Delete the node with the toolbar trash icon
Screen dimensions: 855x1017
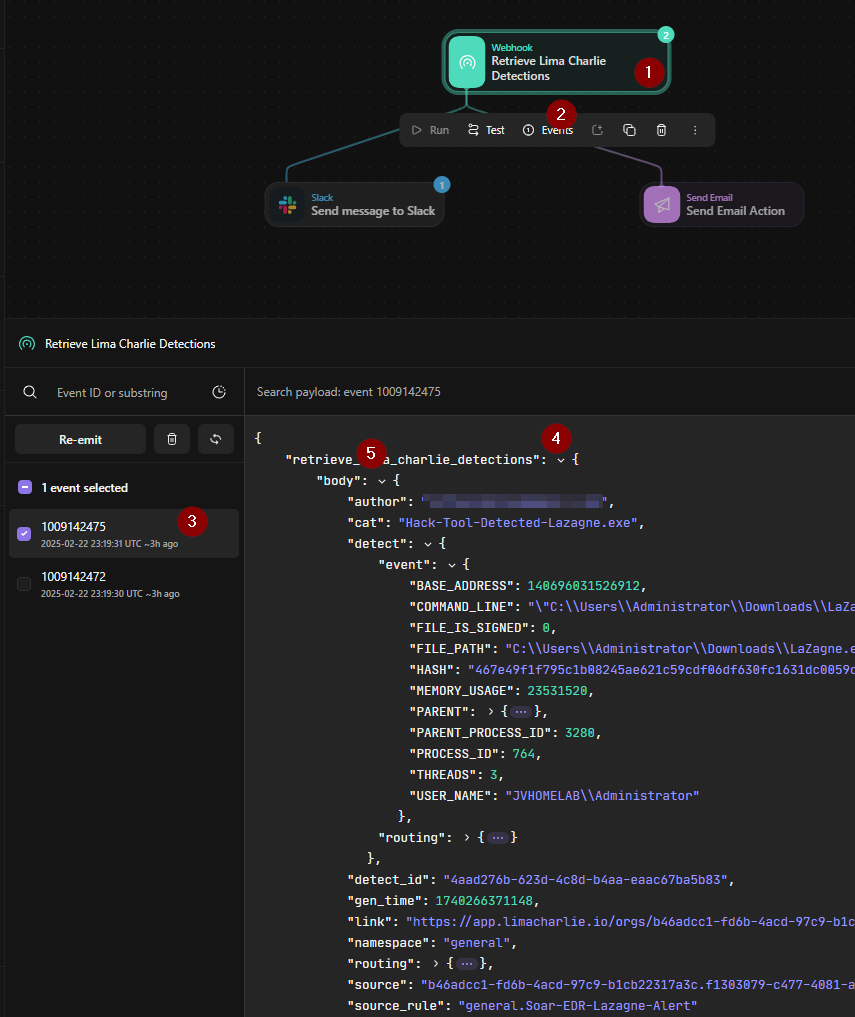pyautogui.click(x=661, y=130)
